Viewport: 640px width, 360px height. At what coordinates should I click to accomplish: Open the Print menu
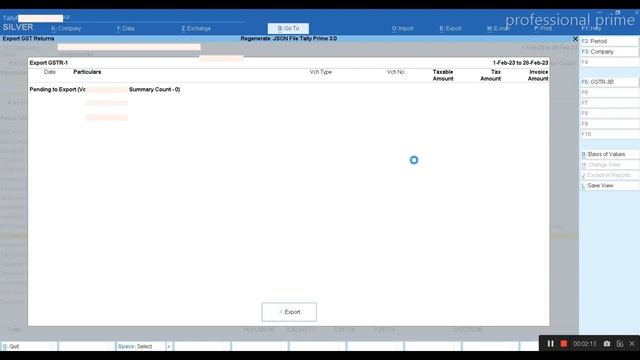click(543, 29)
